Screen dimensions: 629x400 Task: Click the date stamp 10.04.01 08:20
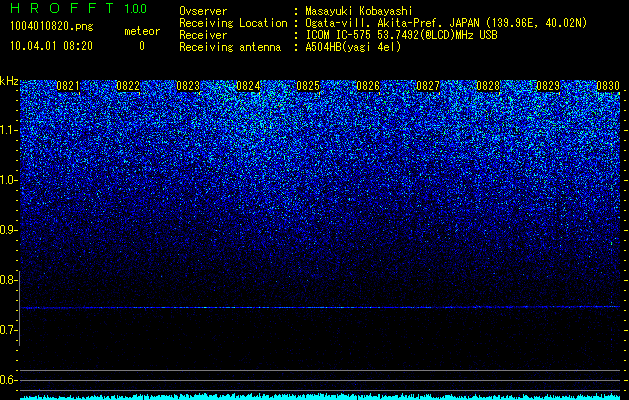[51, 46]
